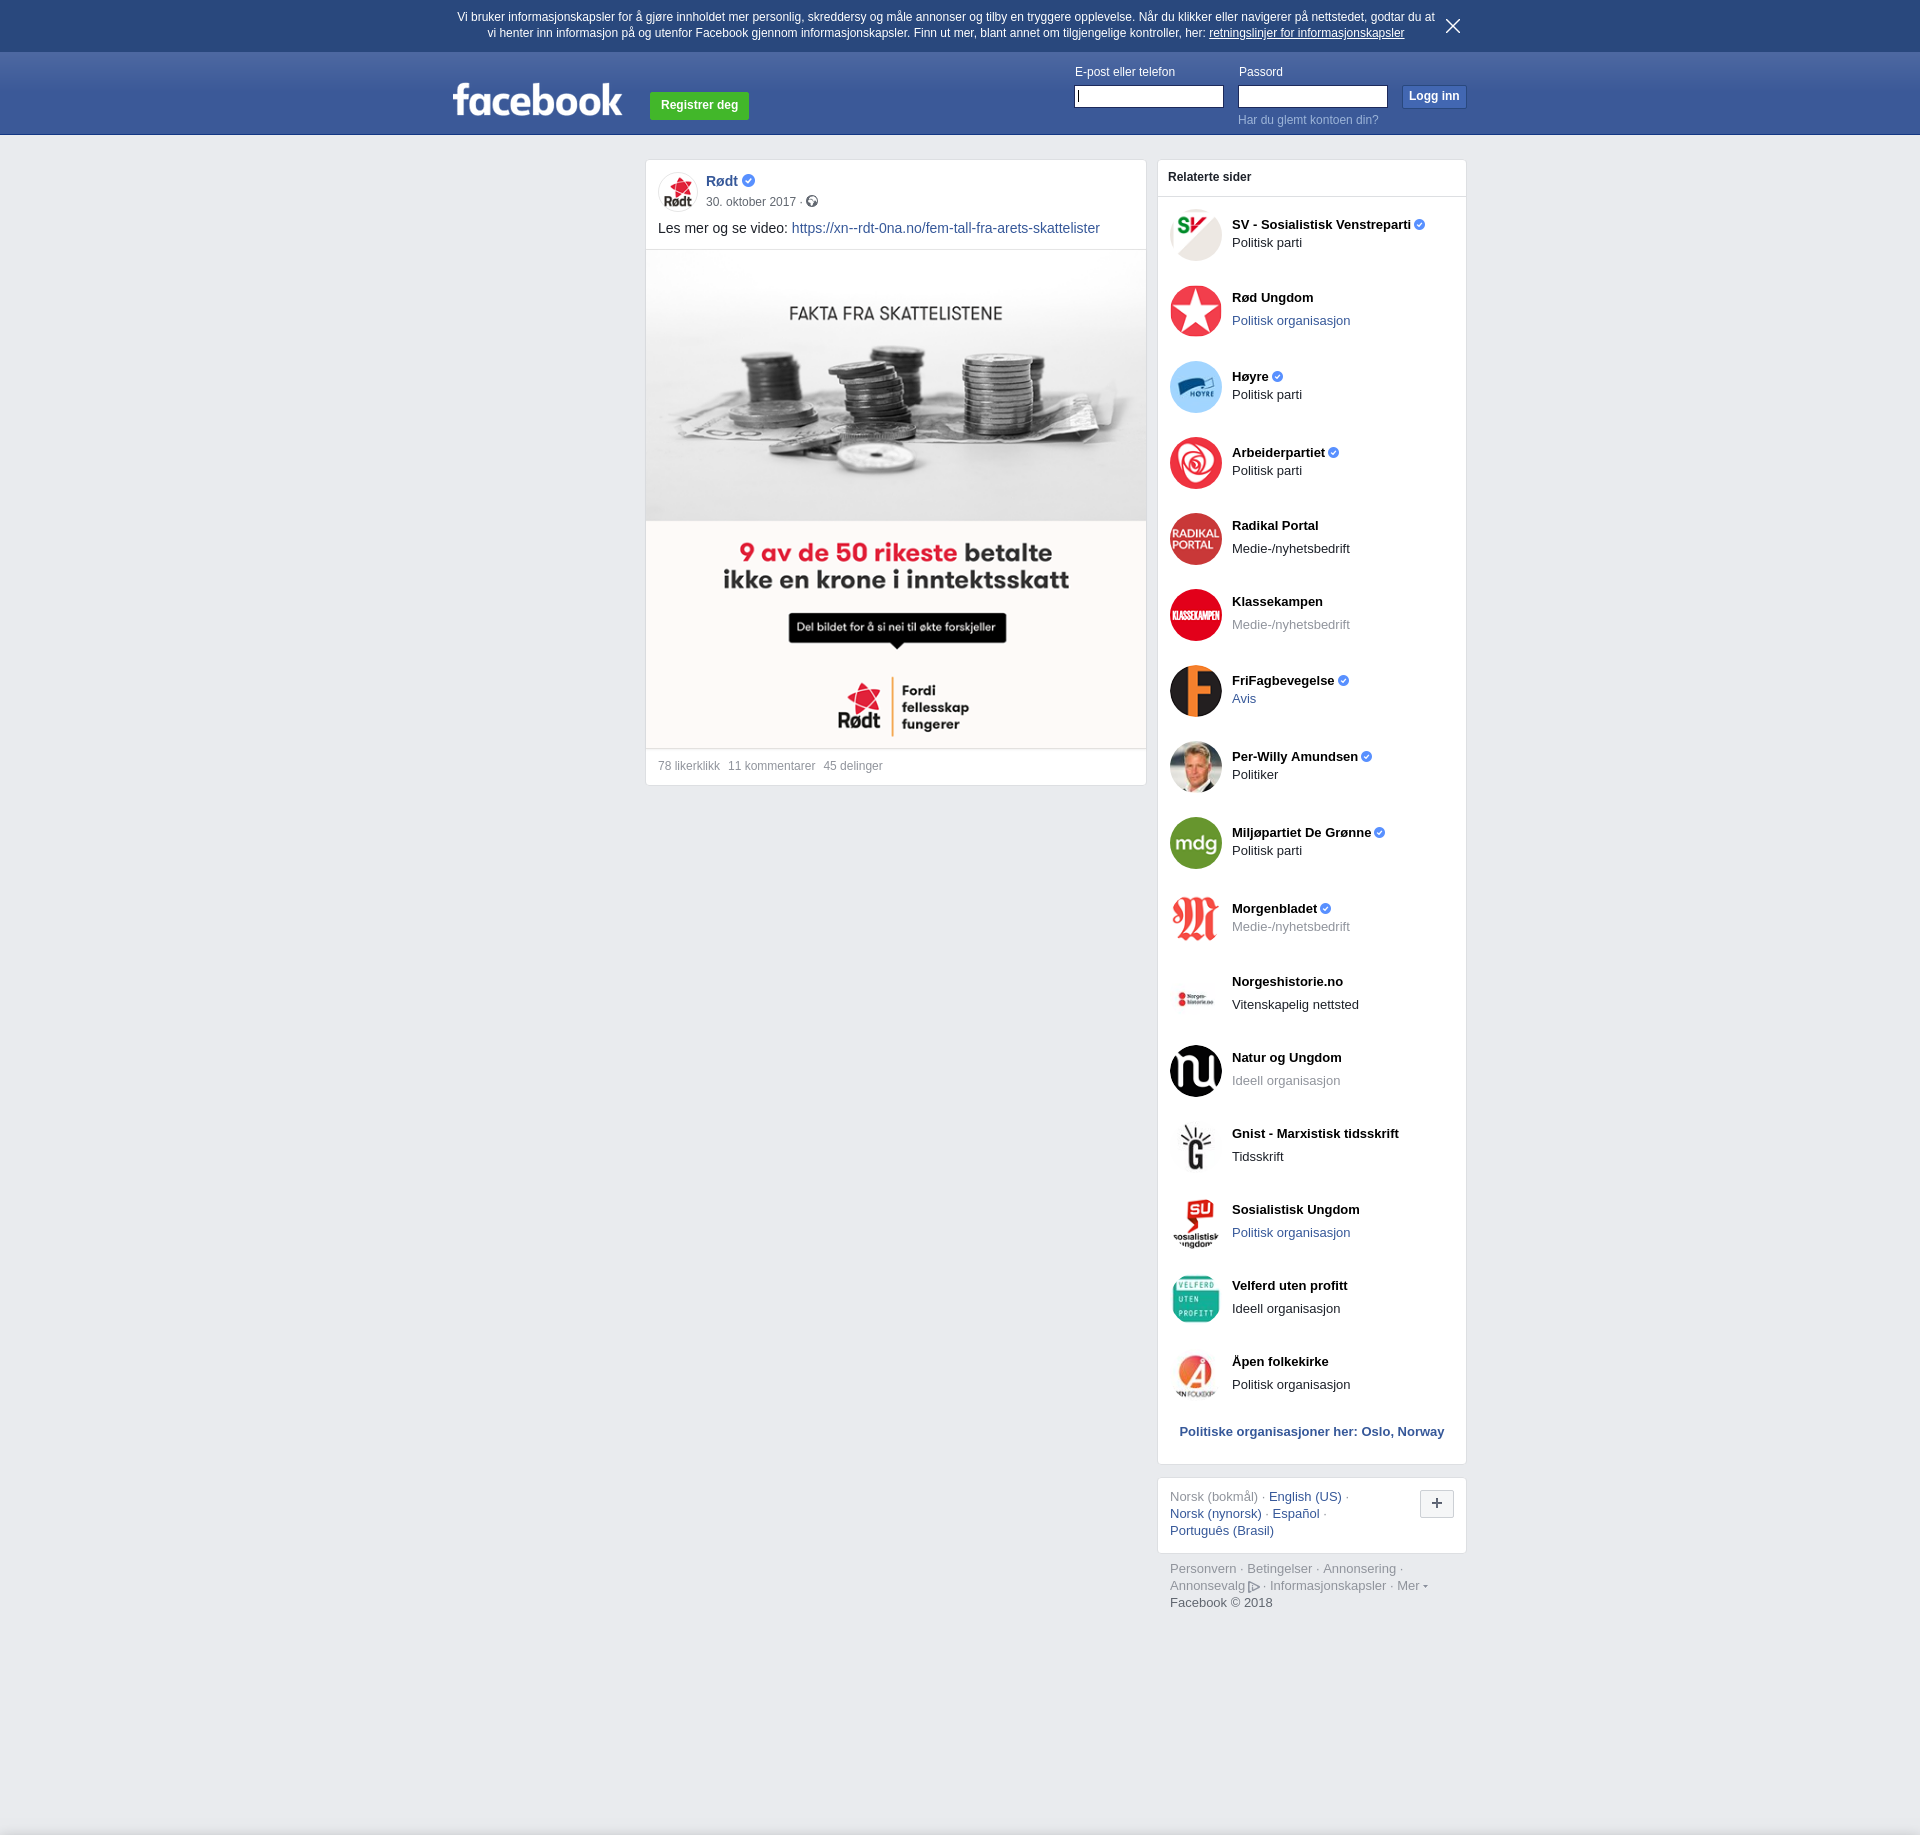The width and height of the screenshot is (1920, 1835).
Task: Open the Norgeshistorie.no logo
Action: pyautogui.click(x=1196, y=995)
